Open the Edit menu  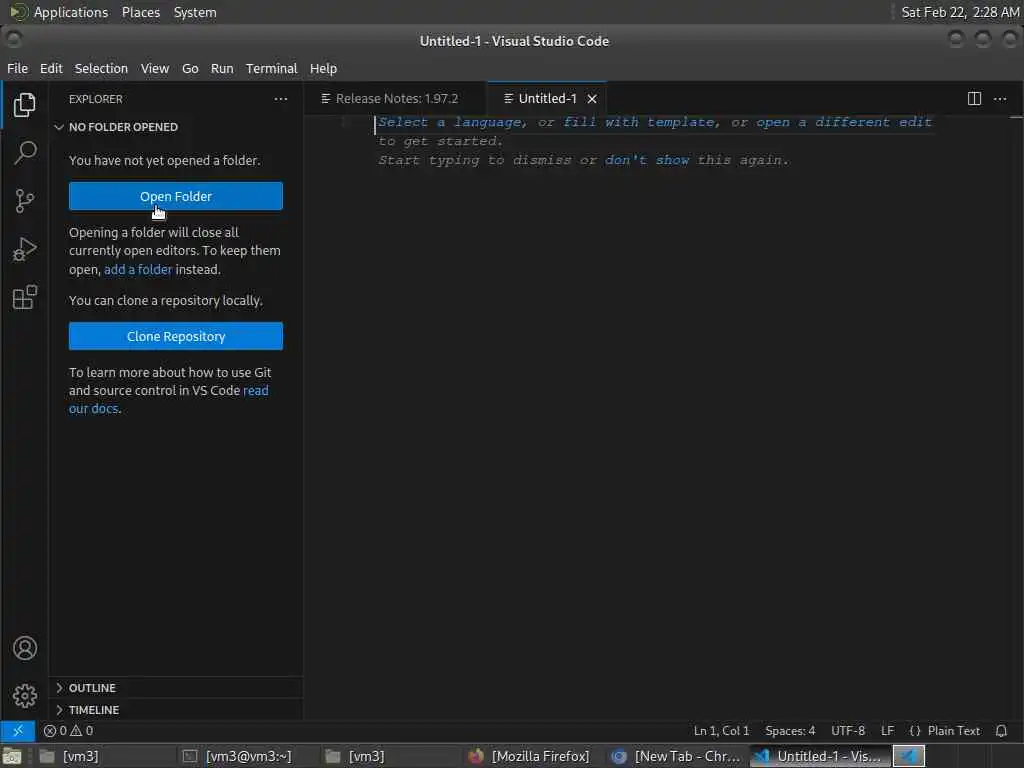point(51,69)
